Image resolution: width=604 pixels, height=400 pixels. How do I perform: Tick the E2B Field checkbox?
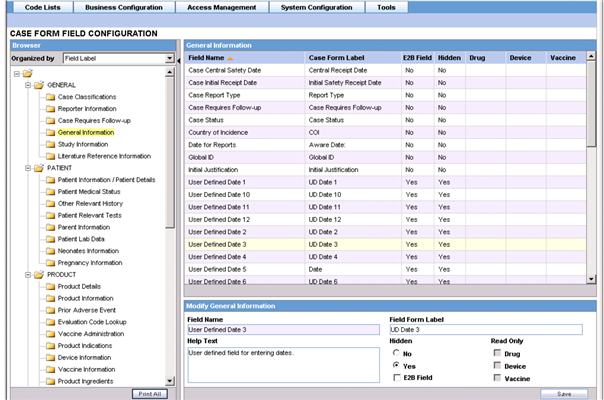(x=396, y=379)
